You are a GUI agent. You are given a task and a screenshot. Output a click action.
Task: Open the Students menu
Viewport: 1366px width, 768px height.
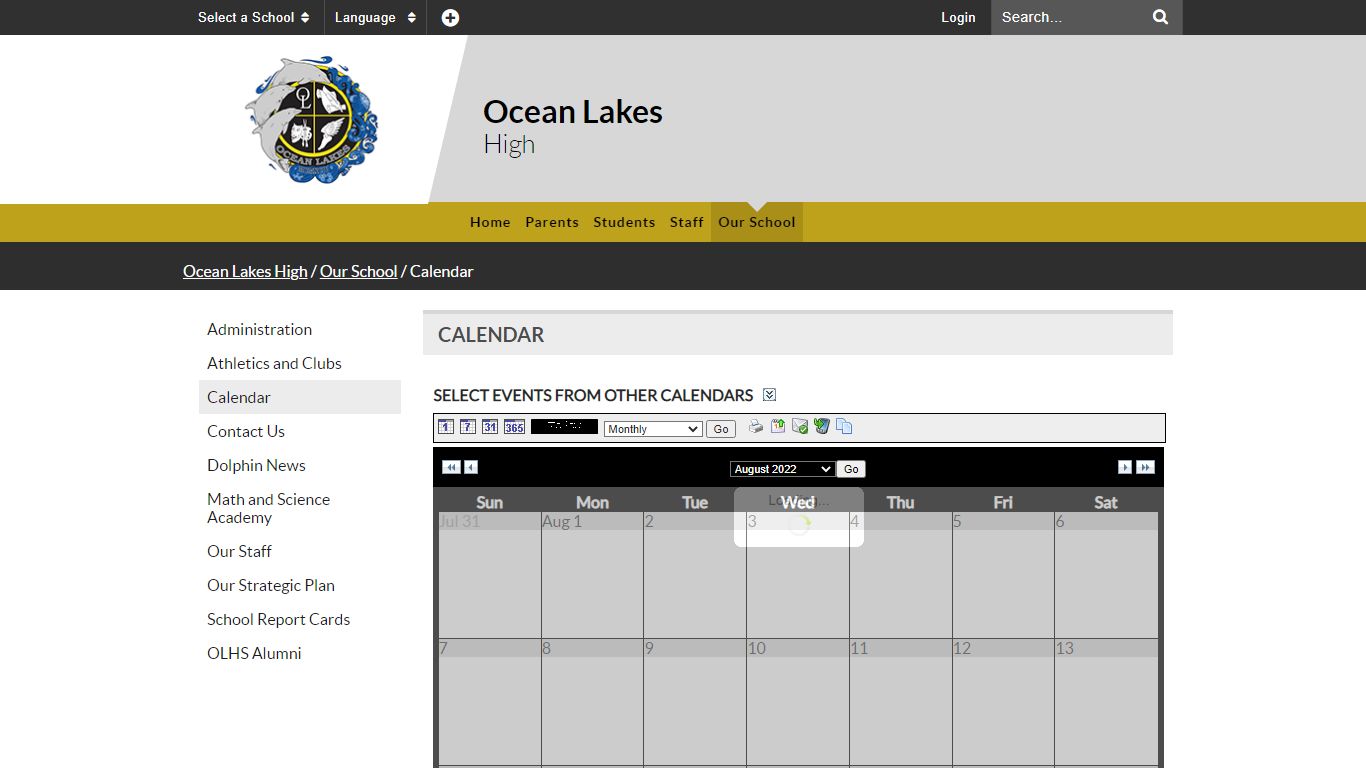tap(624, 222)
